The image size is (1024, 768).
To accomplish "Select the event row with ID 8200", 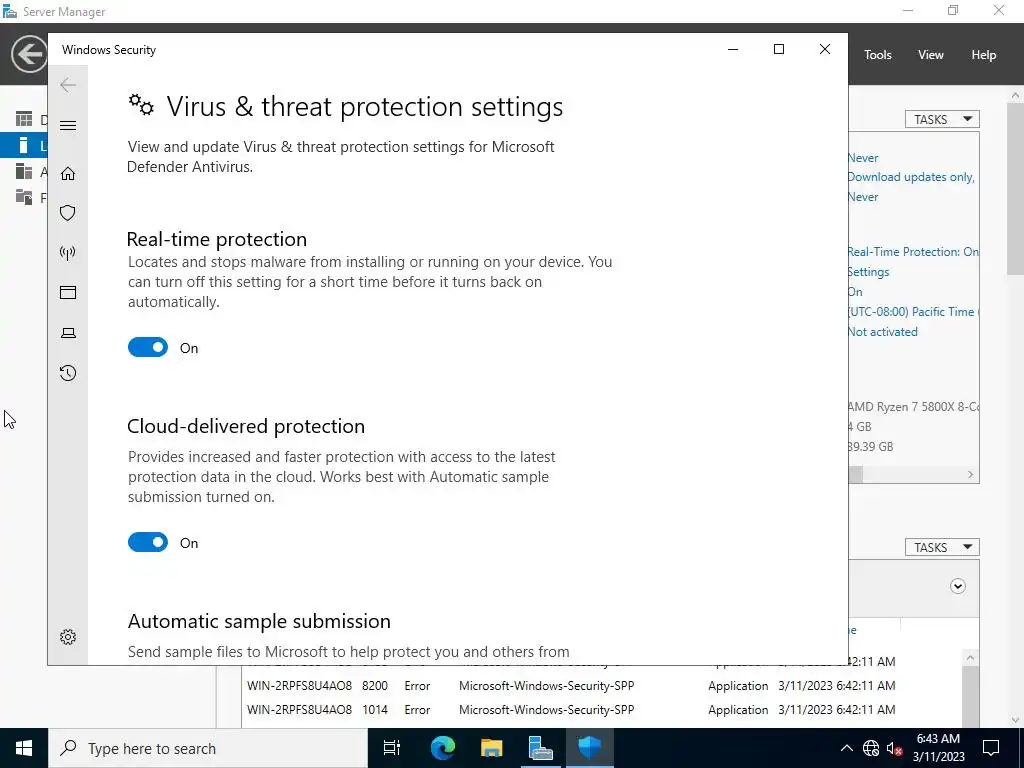I will point(571,686).
